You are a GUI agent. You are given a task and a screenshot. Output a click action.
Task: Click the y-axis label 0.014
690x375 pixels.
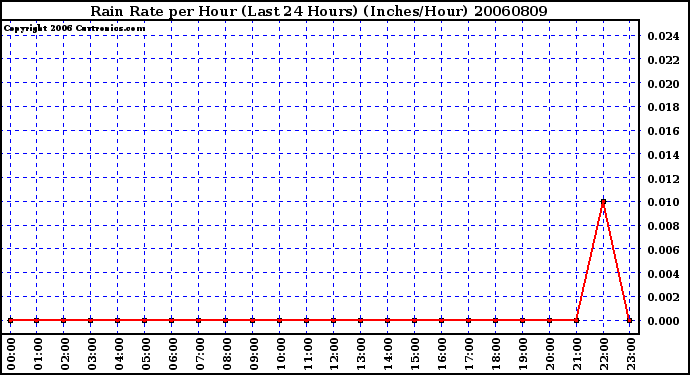point(663,155)
